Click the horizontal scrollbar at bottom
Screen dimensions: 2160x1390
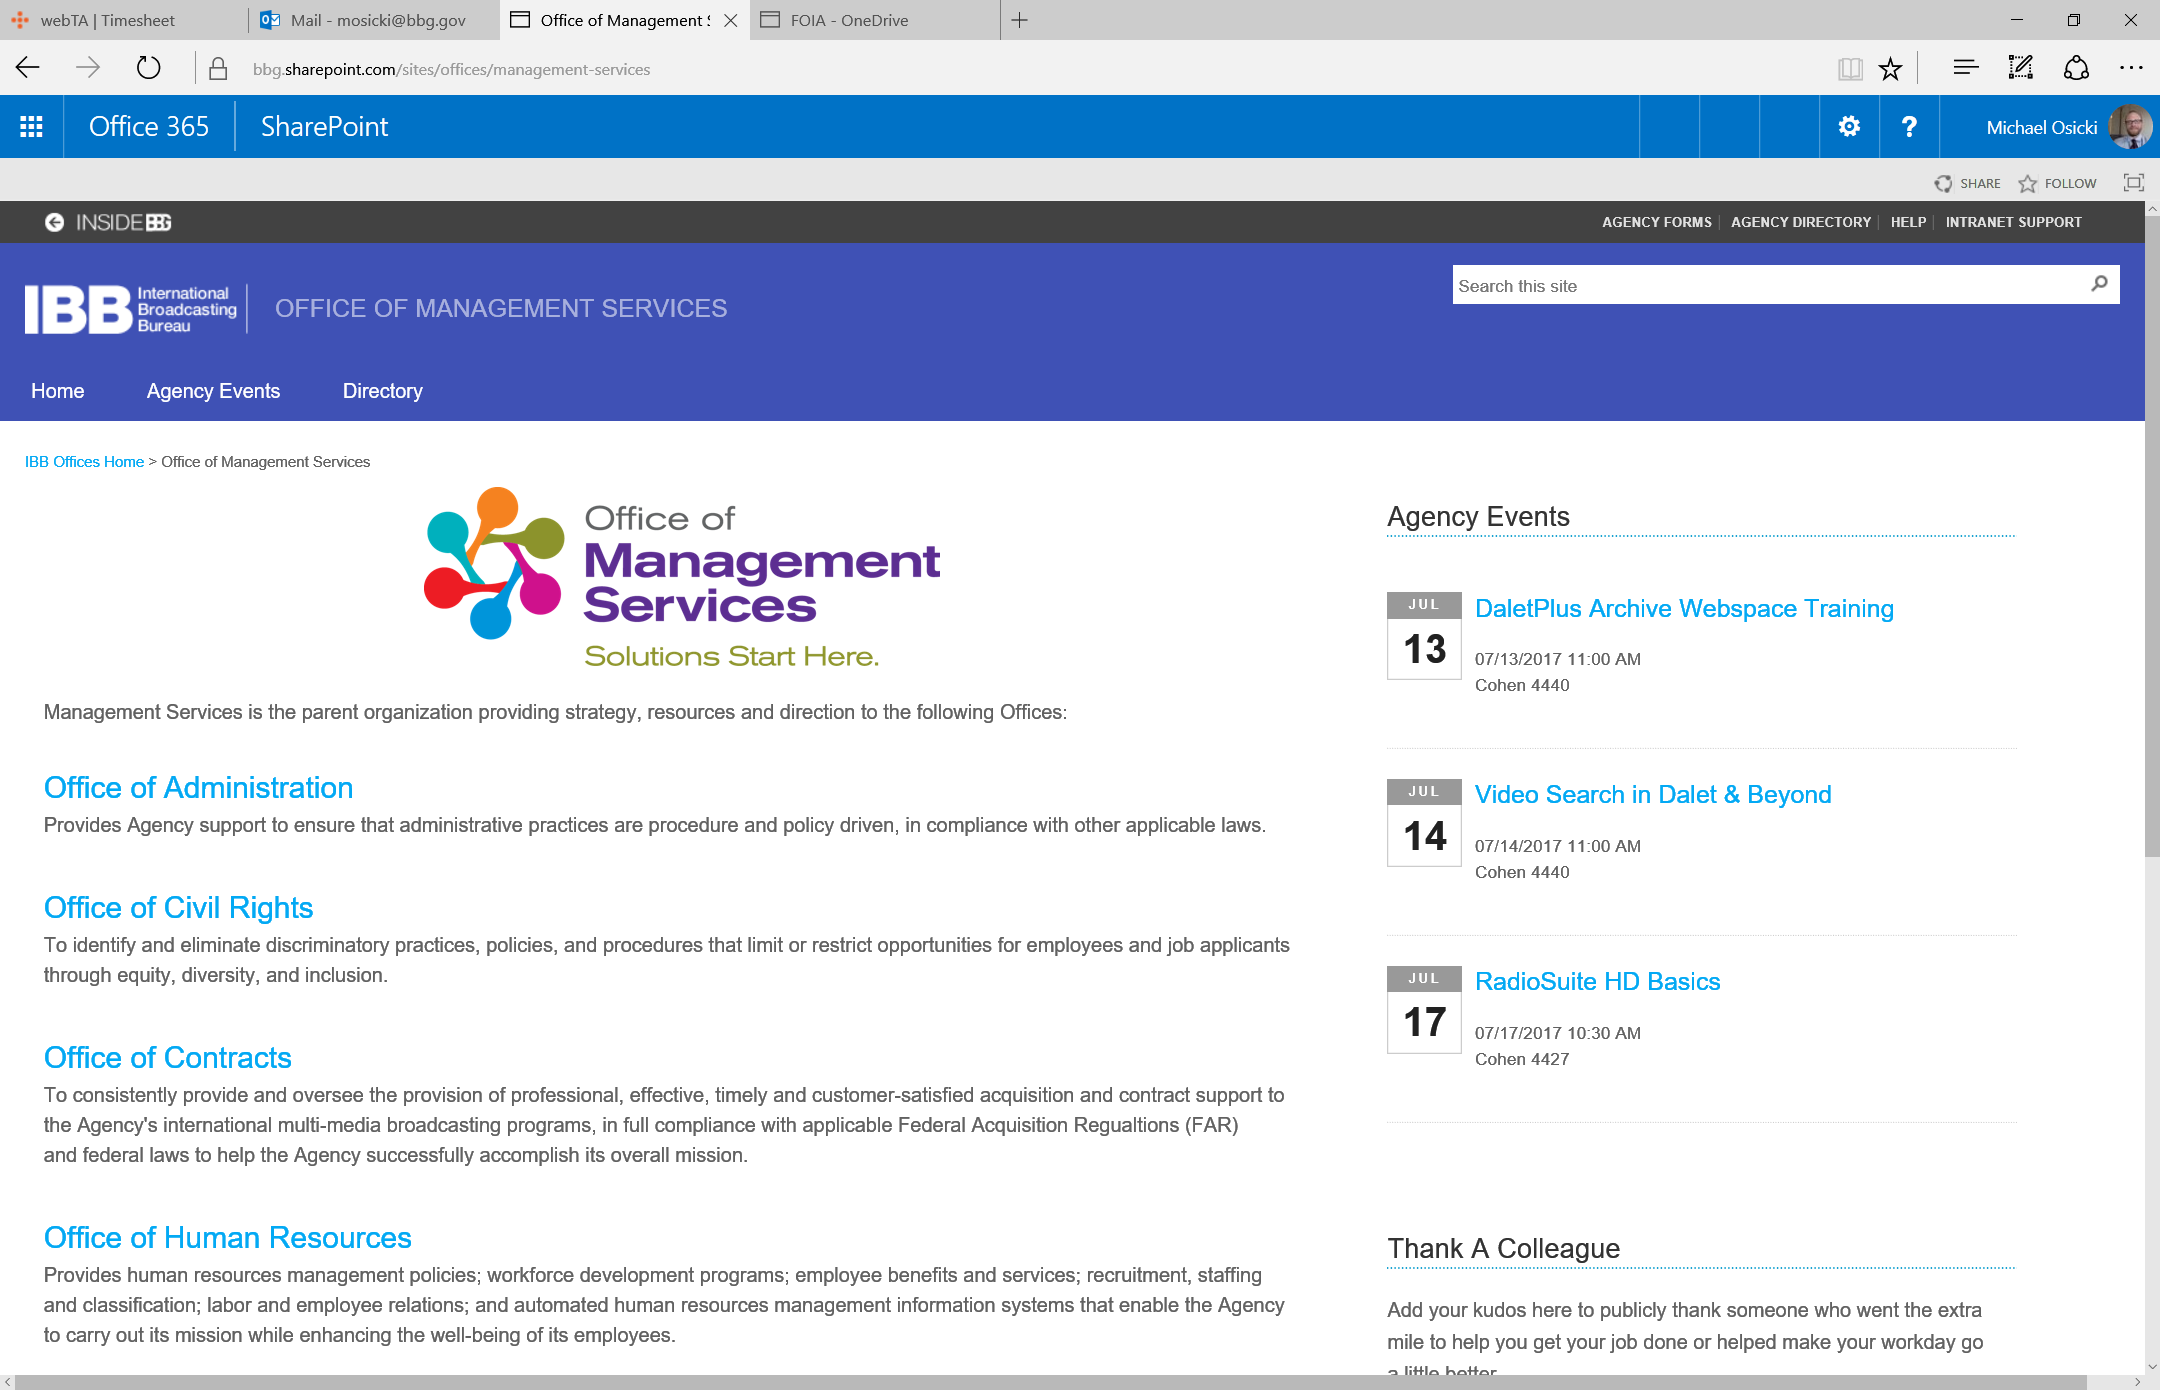[1051, 1382]
